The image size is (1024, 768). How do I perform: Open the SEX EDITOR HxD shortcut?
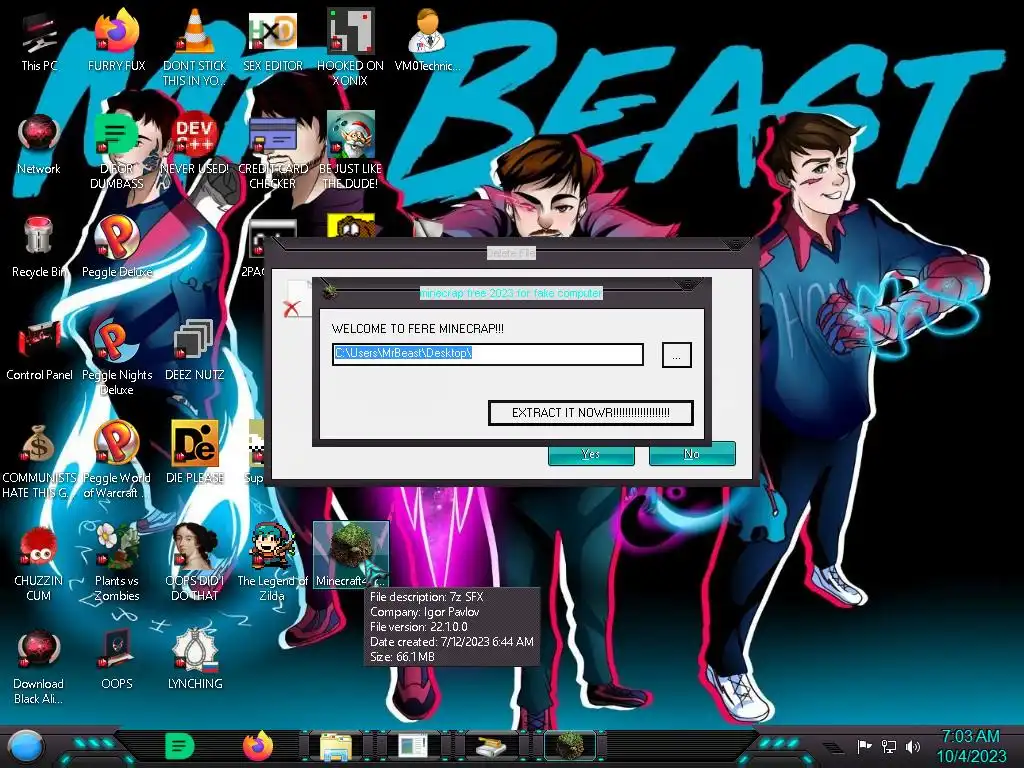click(273, 40)
